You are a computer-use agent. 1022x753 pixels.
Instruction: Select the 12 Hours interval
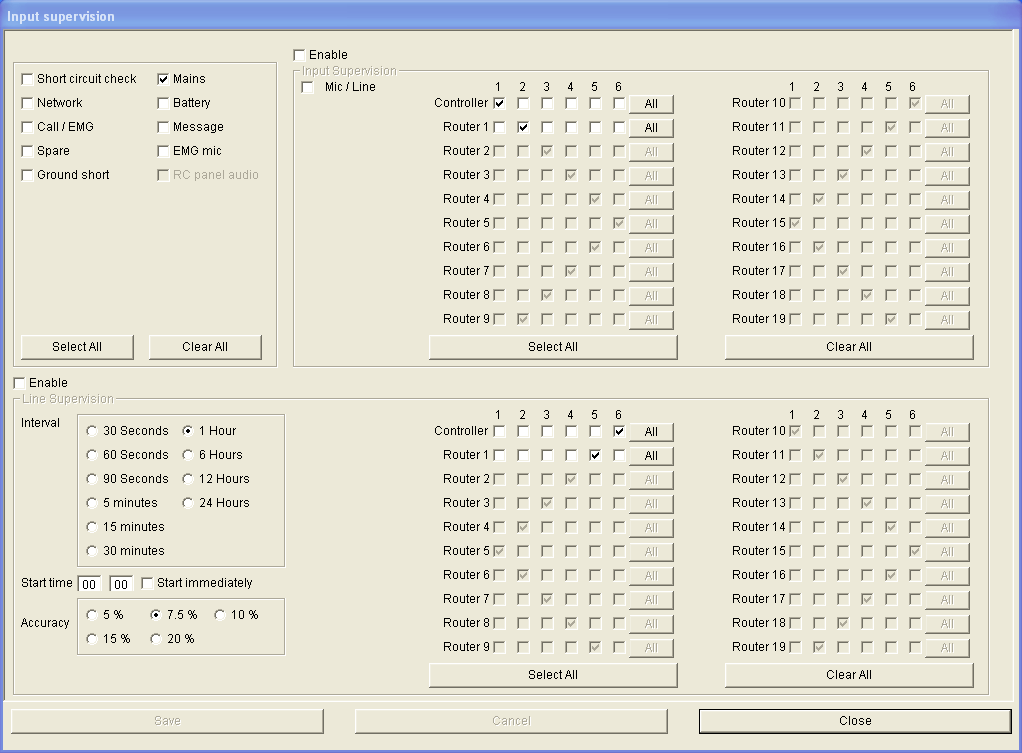(188, 479)
